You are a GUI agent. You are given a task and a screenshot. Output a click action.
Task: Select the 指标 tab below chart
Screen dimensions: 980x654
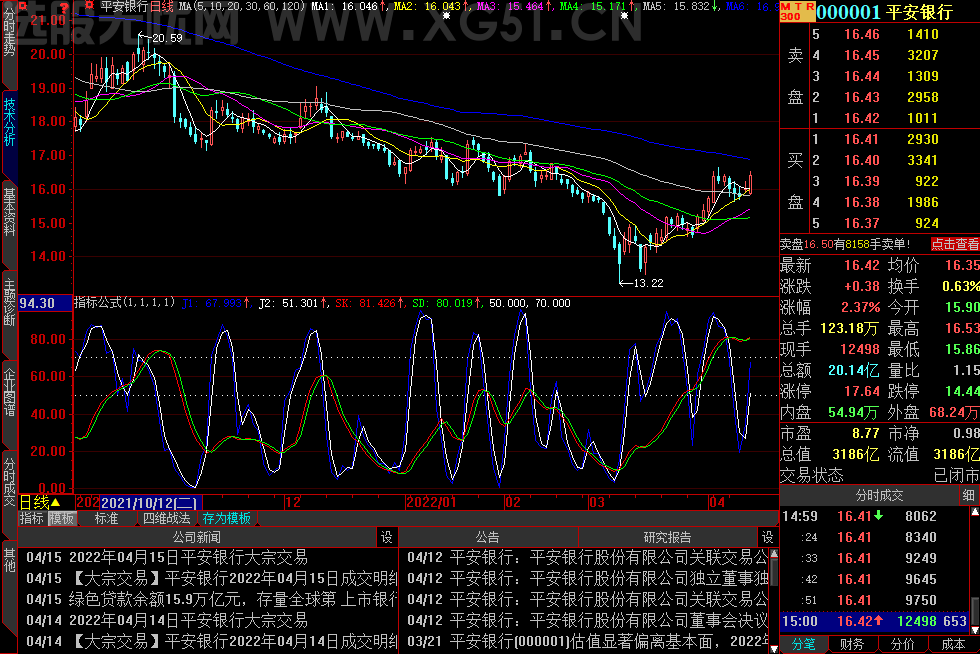[32, 518]
